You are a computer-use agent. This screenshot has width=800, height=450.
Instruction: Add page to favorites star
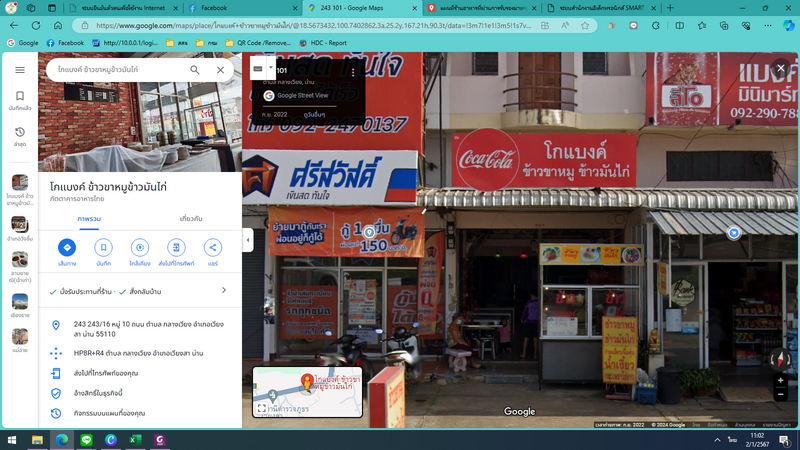pyautogui.click(x=585, y=26)
